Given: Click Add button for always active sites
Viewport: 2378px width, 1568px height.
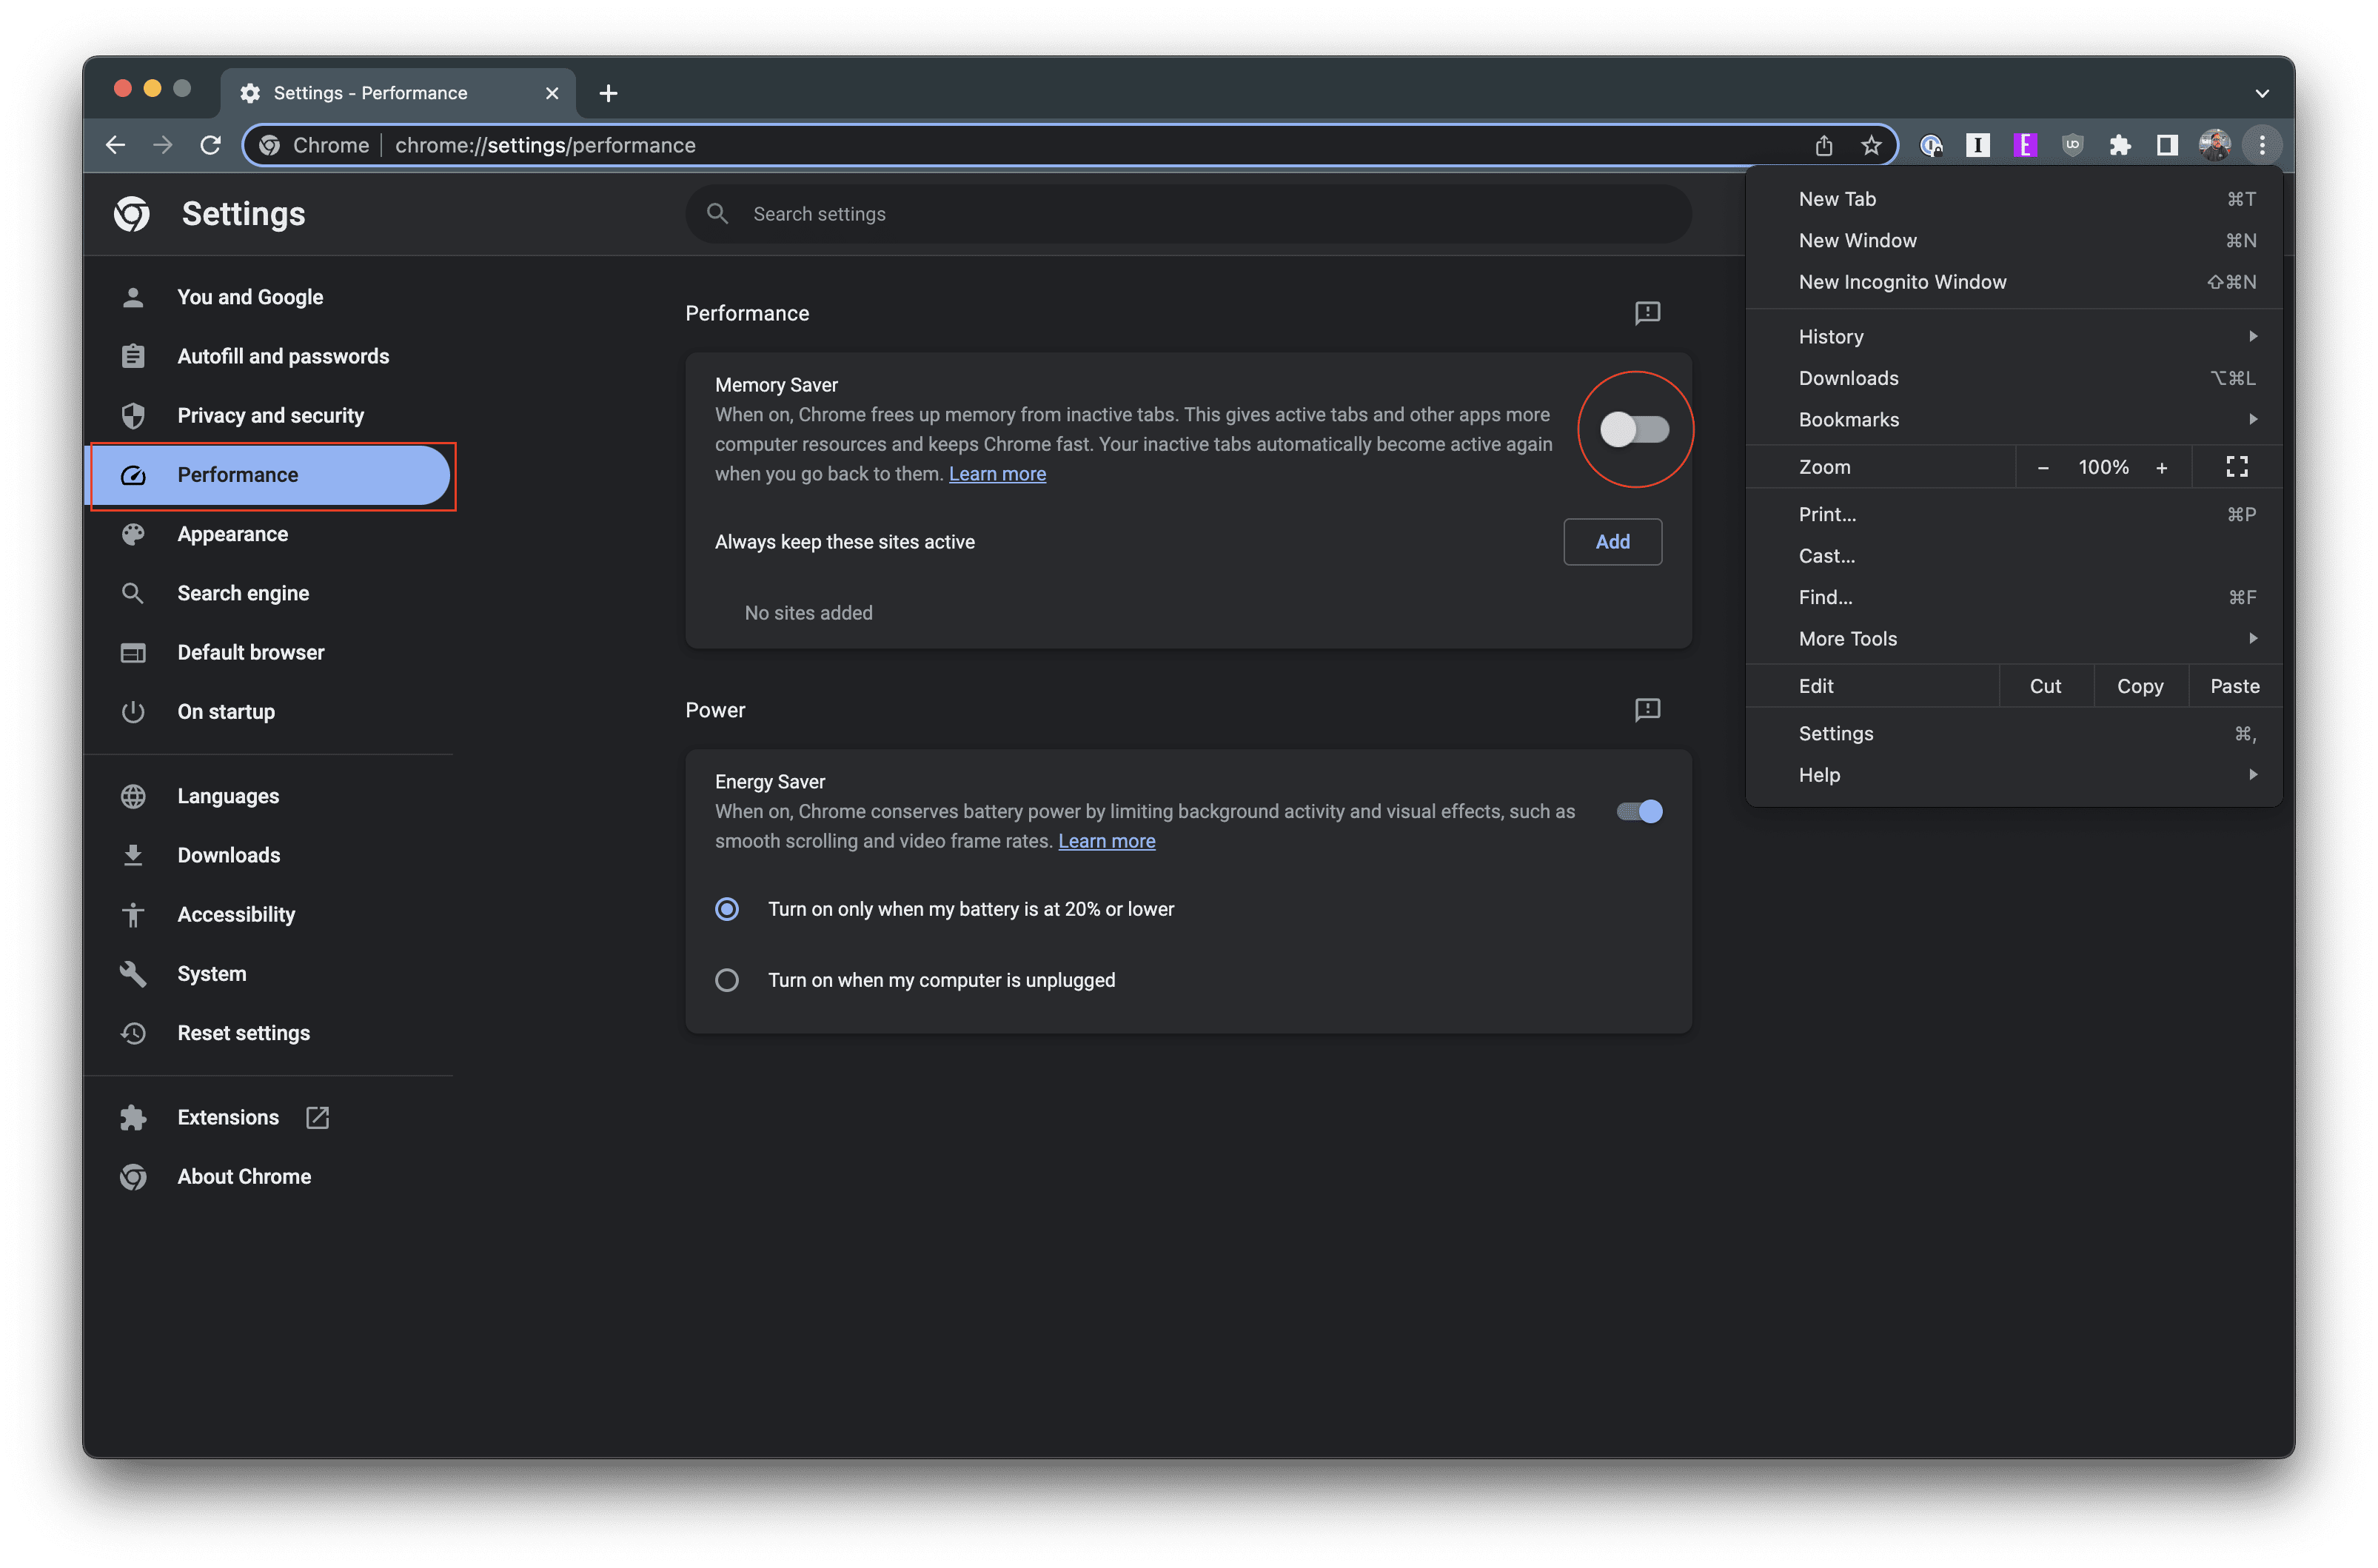Looking at the screenshot, I should (1612, 542).
